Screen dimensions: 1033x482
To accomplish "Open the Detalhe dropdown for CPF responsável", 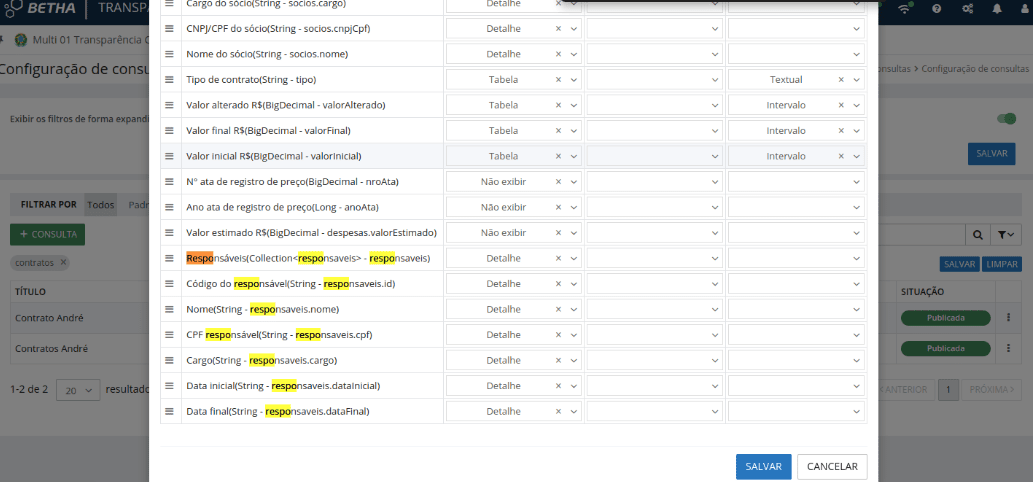I will coord(574,335).
